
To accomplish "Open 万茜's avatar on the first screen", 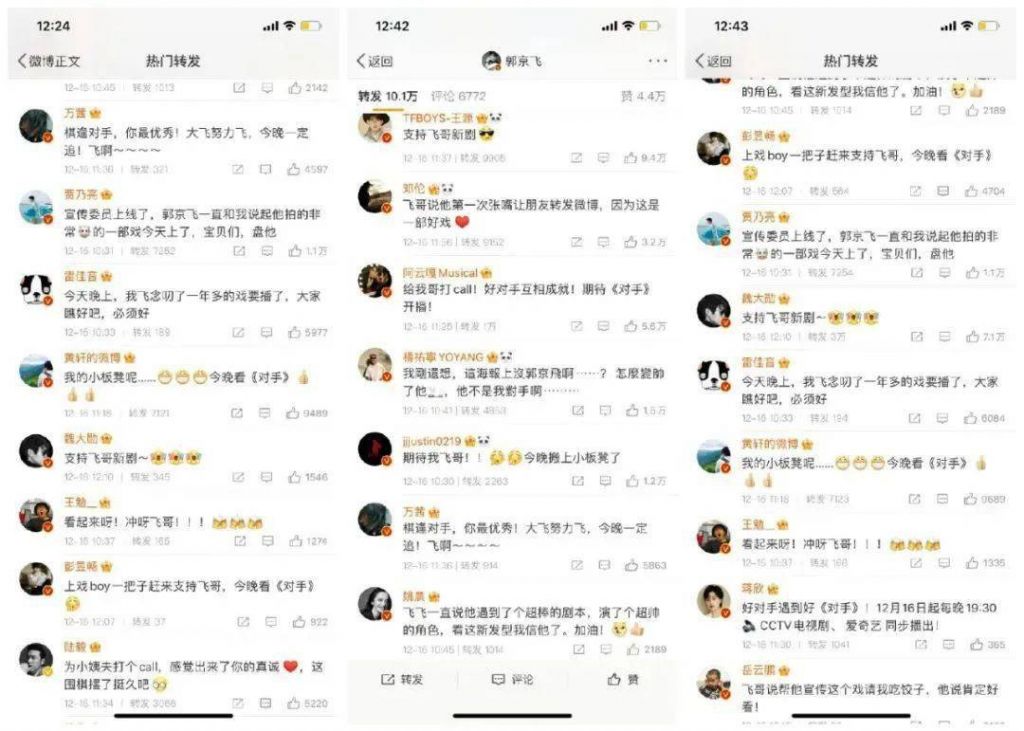I will [x=36, y=125].
